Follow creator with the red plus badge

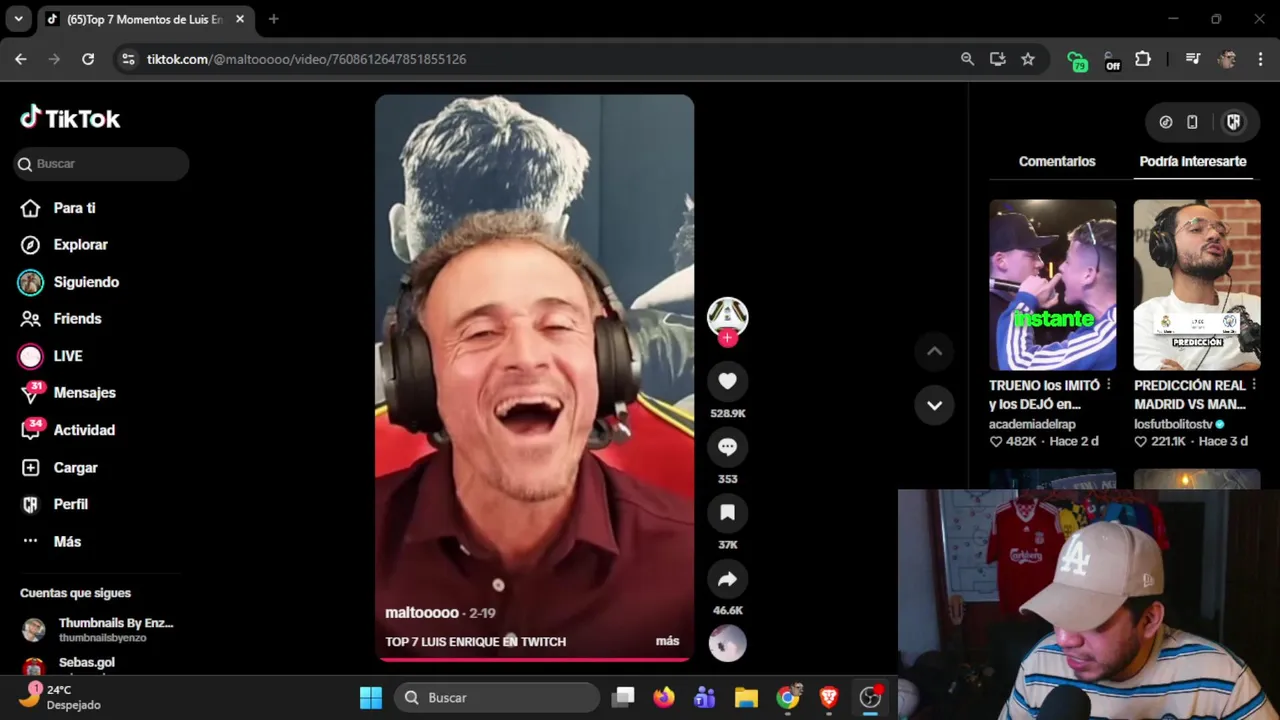pyautogui.click(x=727, y=338)
